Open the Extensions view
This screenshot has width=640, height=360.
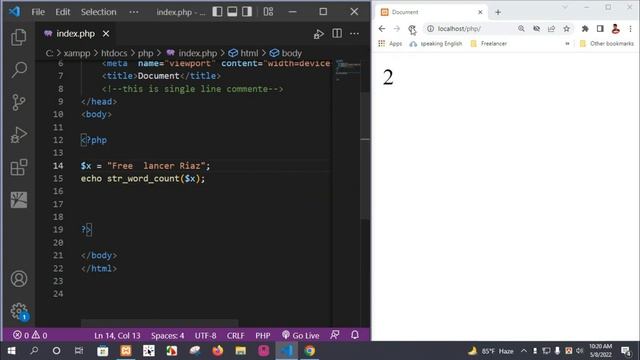19,167
